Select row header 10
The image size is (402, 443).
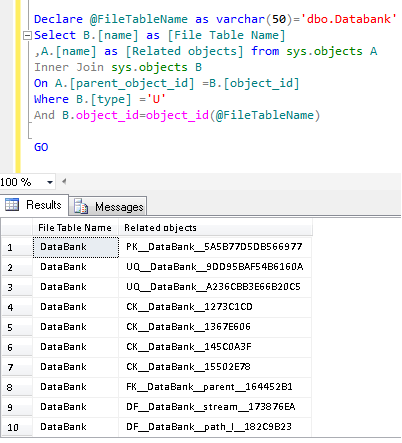coord(17,427)
